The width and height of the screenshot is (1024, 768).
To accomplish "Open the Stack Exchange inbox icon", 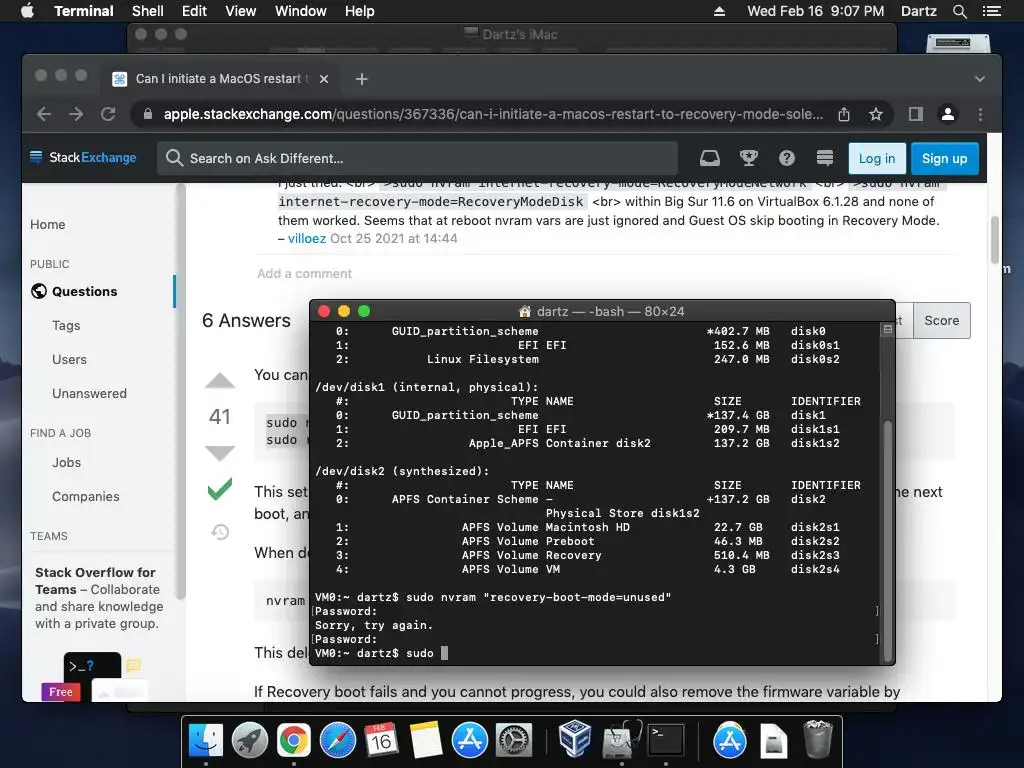I will pos(710,158).
